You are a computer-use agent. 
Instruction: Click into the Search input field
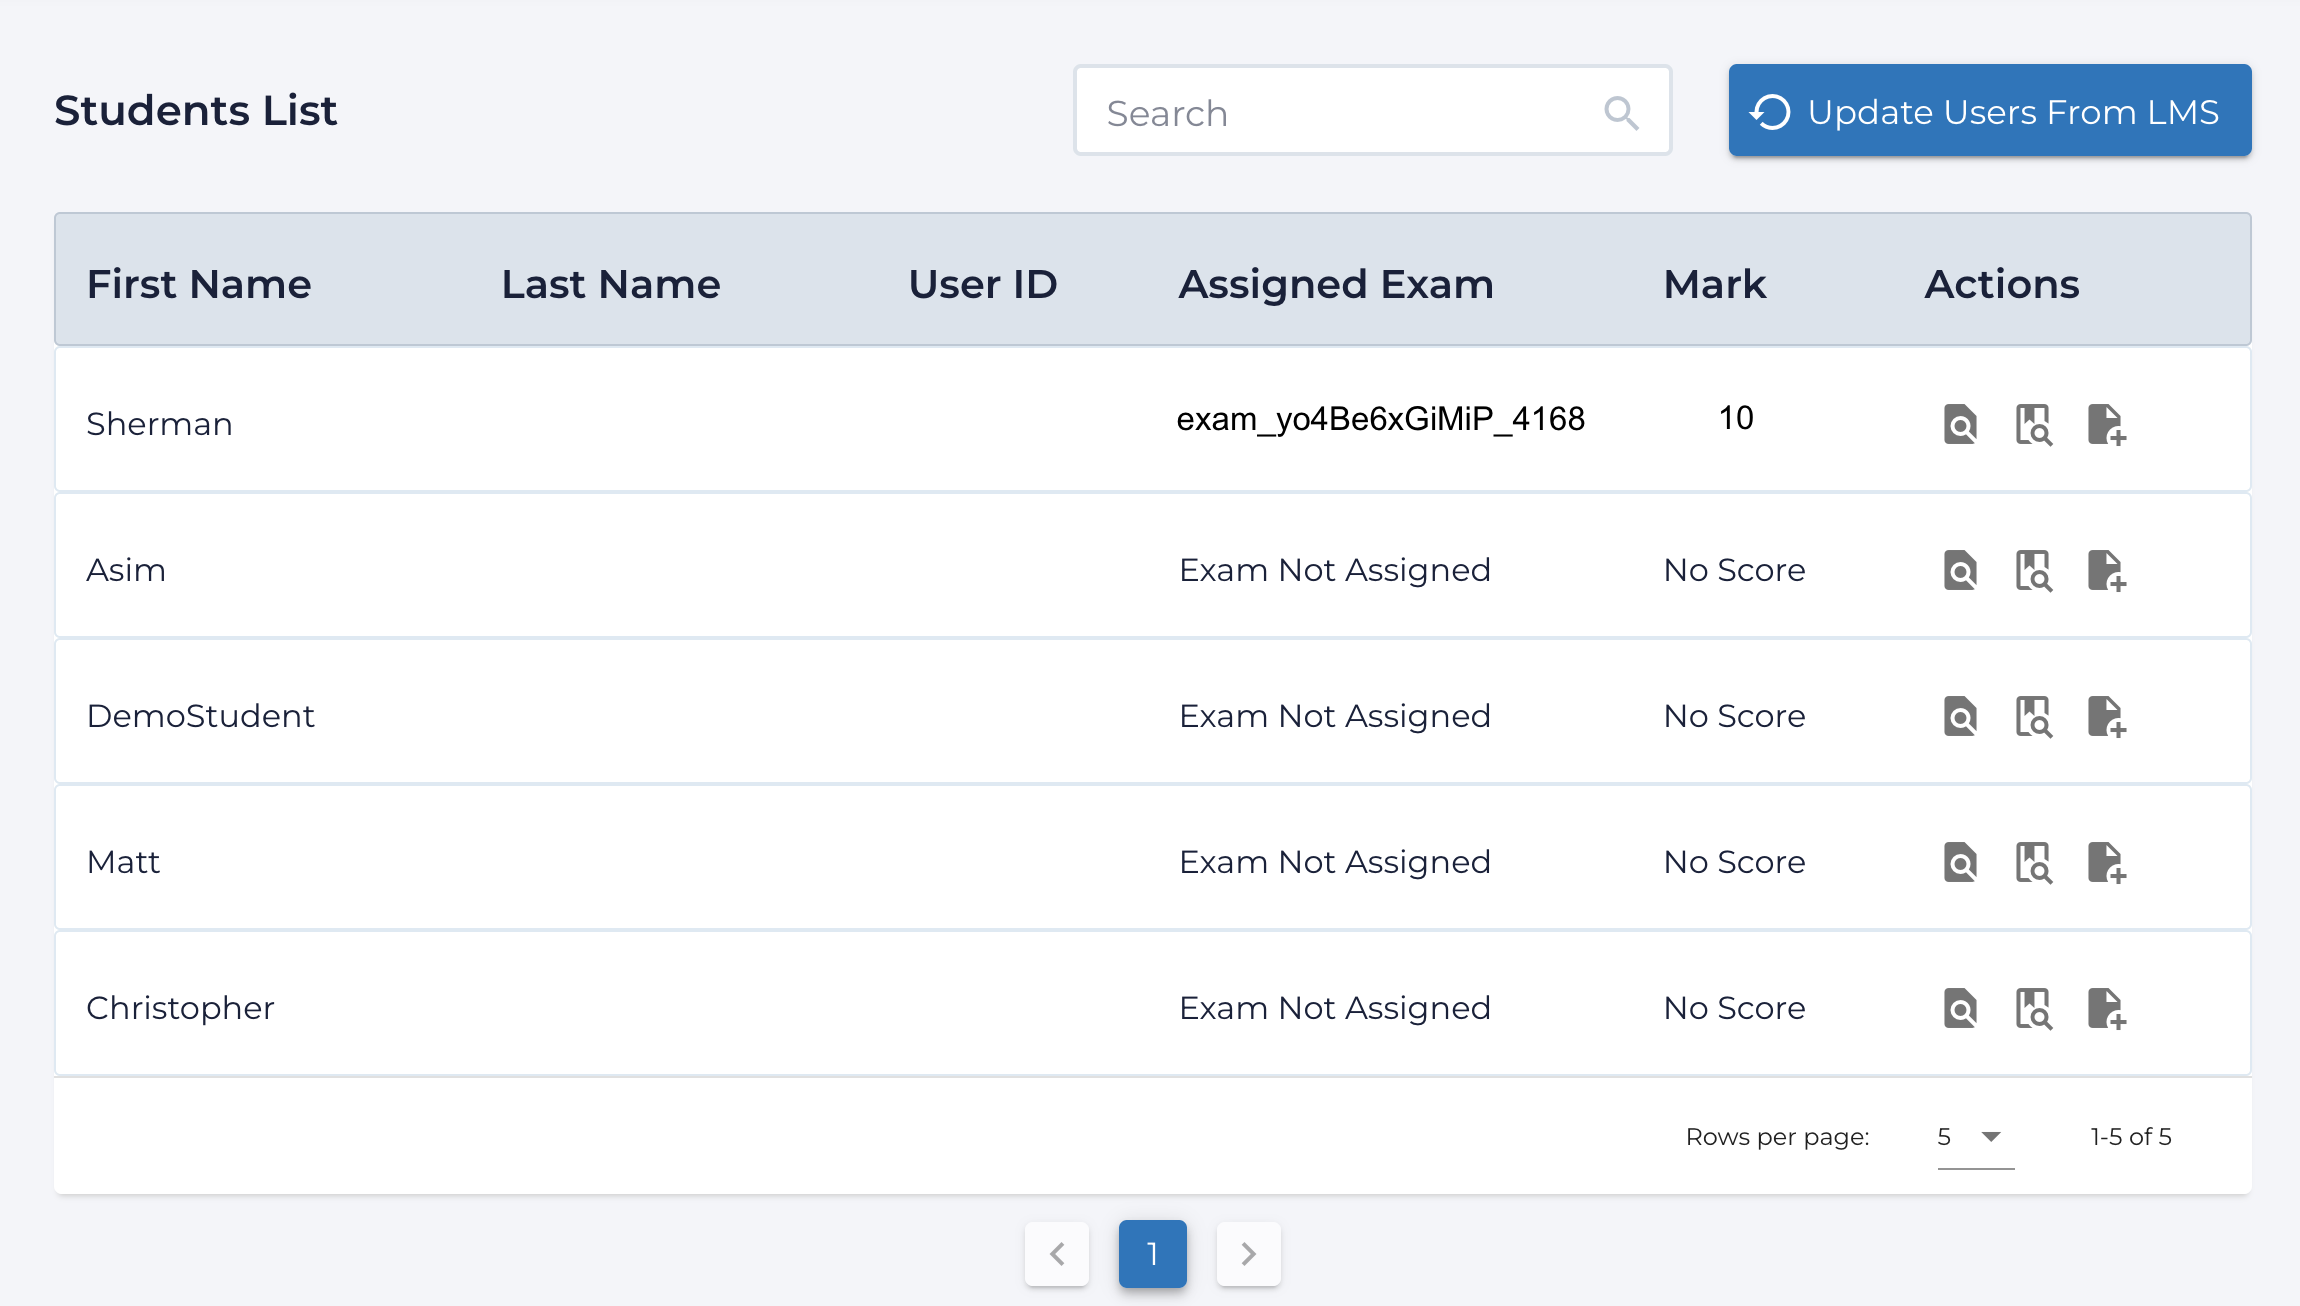pos(1340,113)
